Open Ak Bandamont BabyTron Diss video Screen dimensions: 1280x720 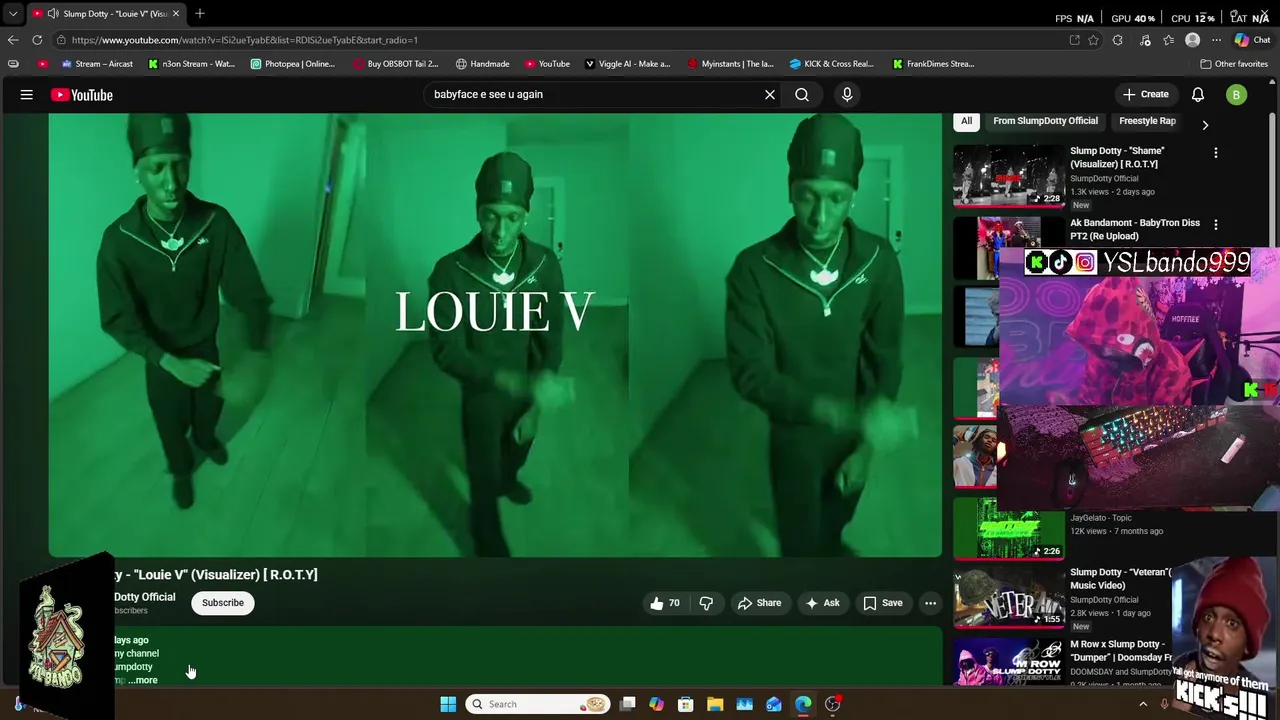(x=1134, y=229)
